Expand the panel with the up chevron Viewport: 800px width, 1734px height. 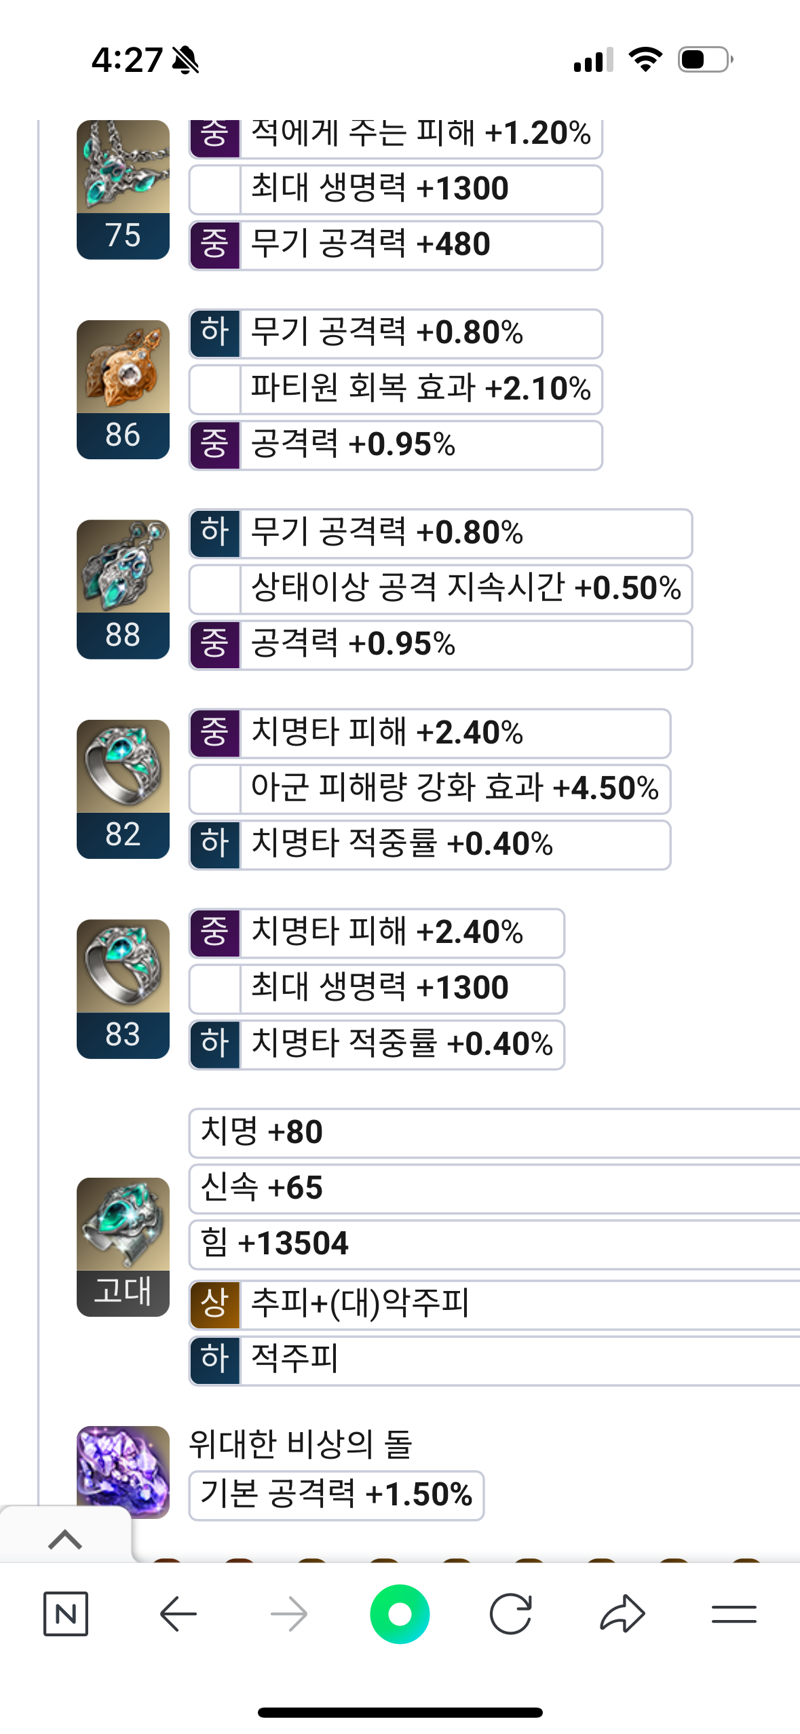point(65,1540)
